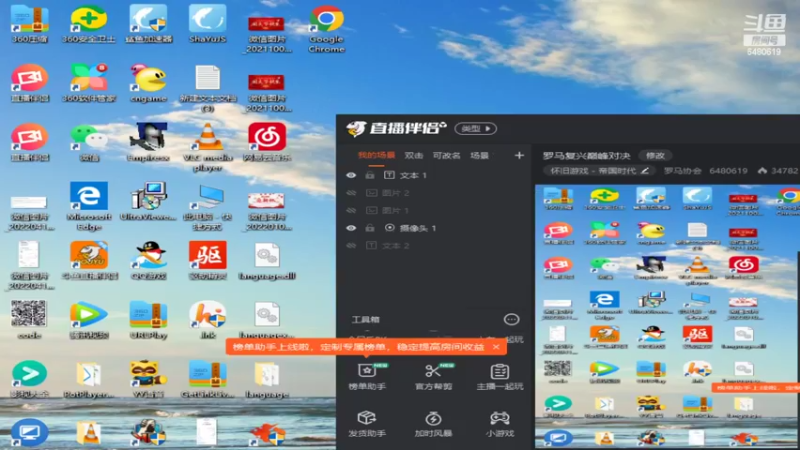Image resolution: width=800 pixels, height=450 pixels.
Task: Open the 官方帮剪 scissors tool
Action: 433,377
